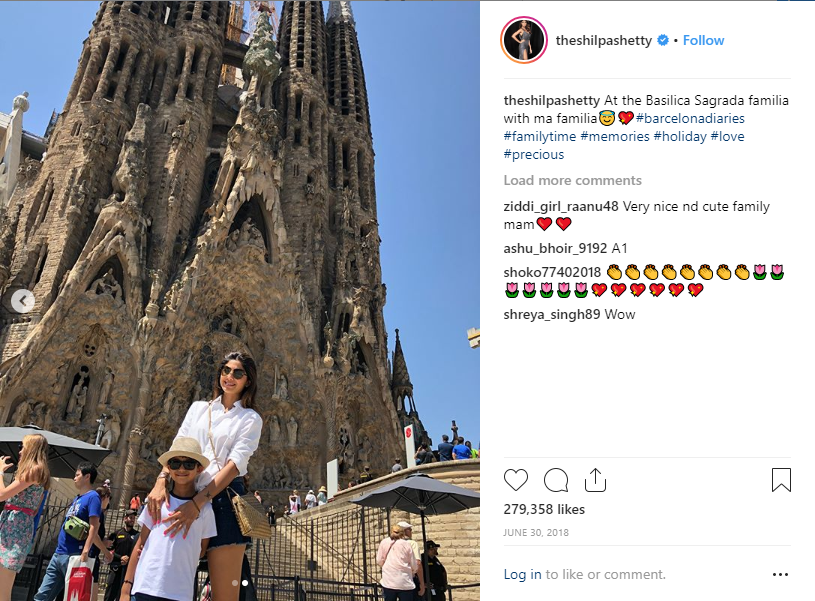
Task: Open the #precious hashtag
Action: pos(533,154)
